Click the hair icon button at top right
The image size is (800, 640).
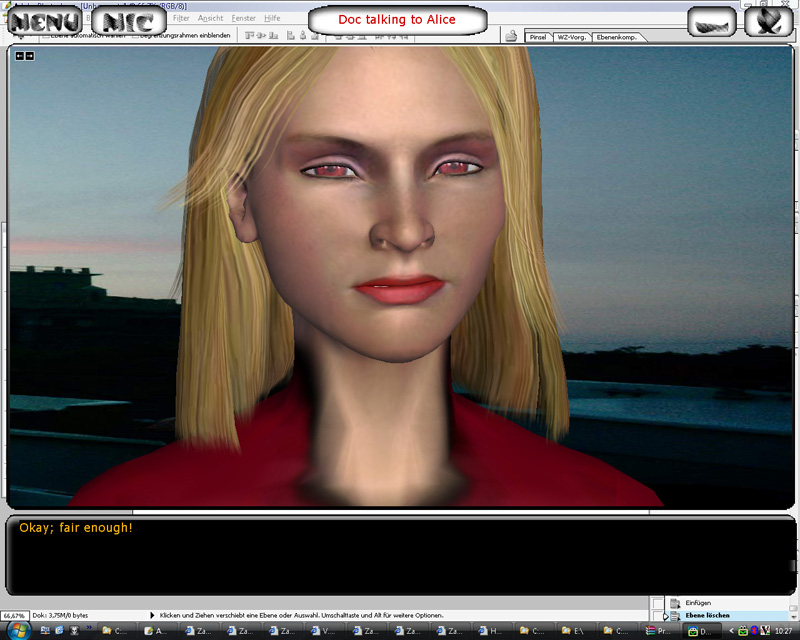[x=712, y=21]
